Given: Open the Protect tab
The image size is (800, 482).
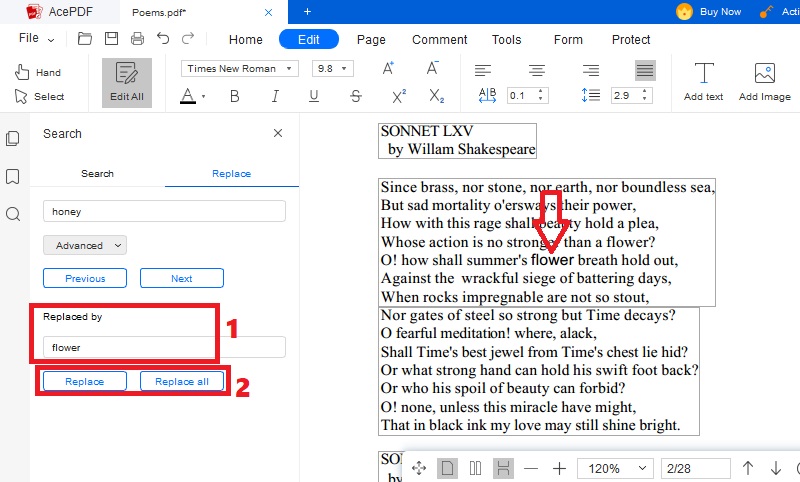Looking at the screenshot, I should (631, 39).
